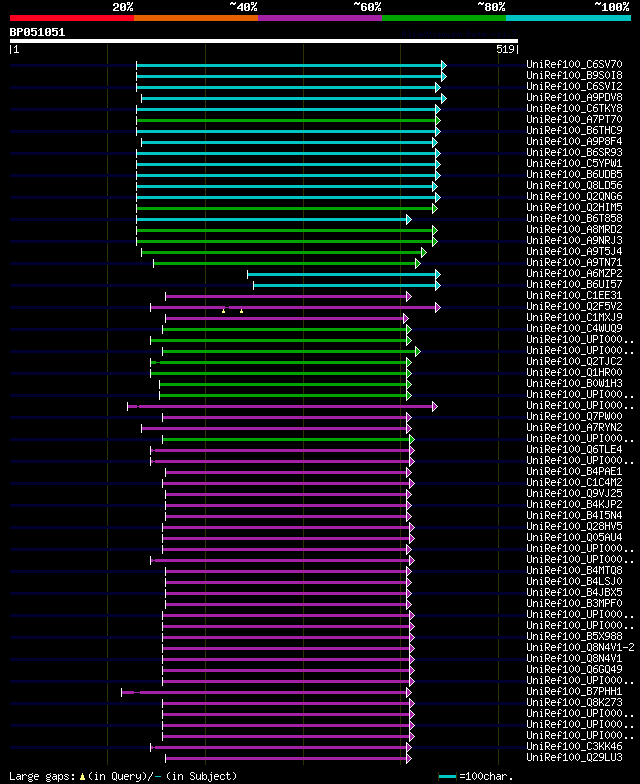Select the UniRef100_Q28HV5 label

(574, 526)
